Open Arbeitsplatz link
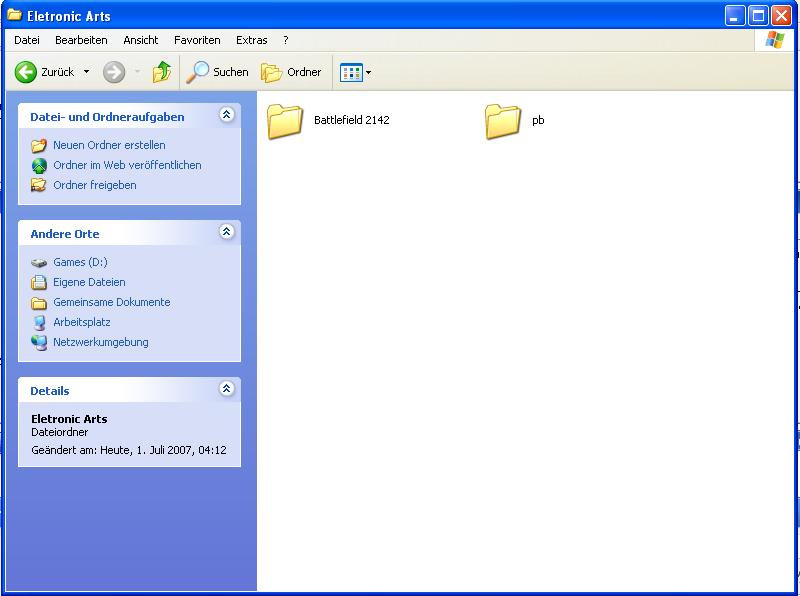 82,322
